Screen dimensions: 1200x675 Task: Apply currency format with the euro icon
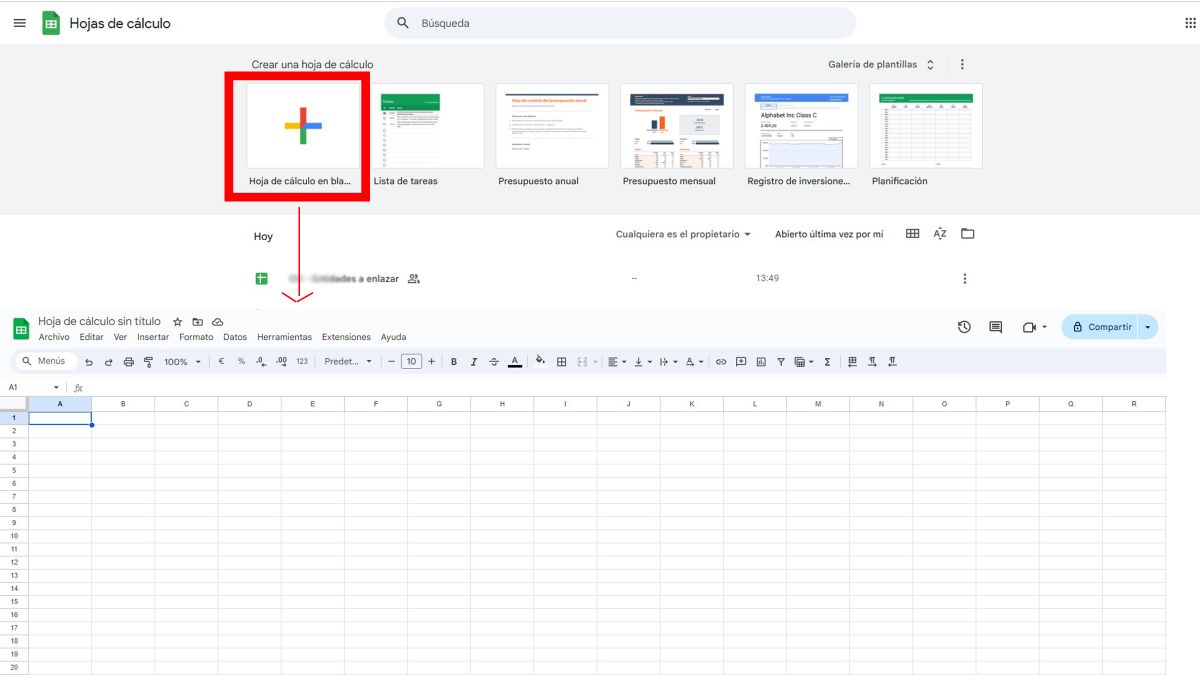coord(221,361)
